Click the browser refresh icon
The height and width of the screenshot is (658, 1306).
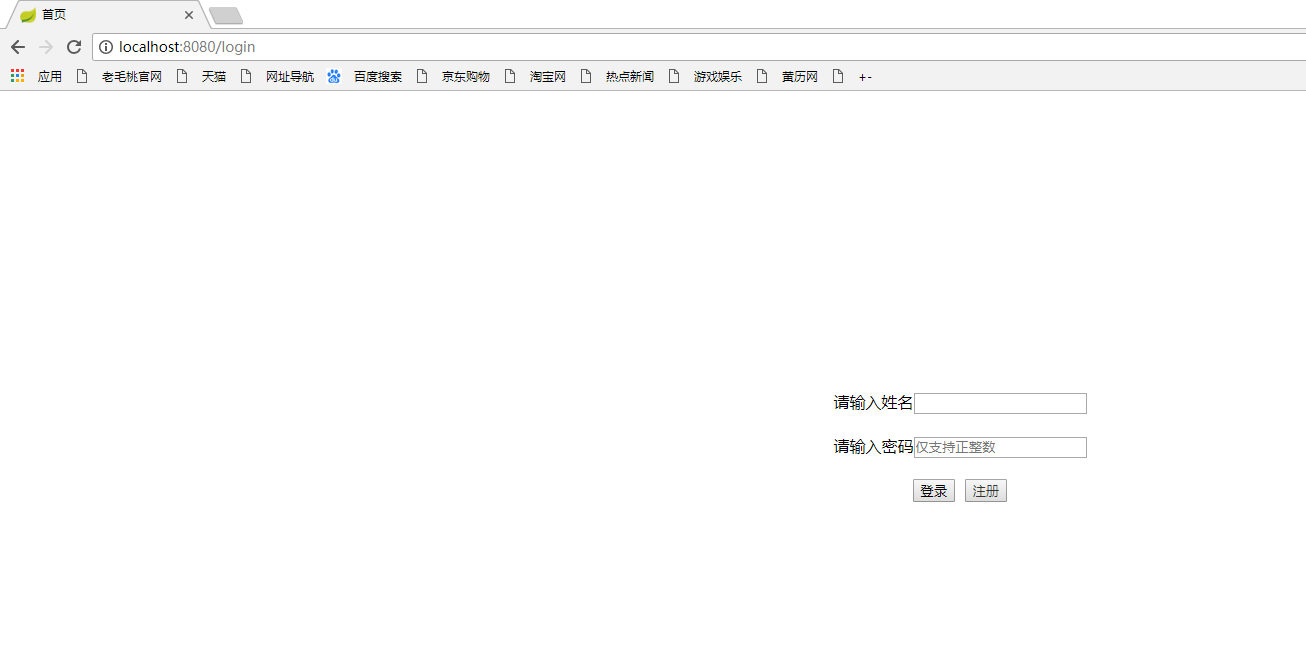pos(73,46)
